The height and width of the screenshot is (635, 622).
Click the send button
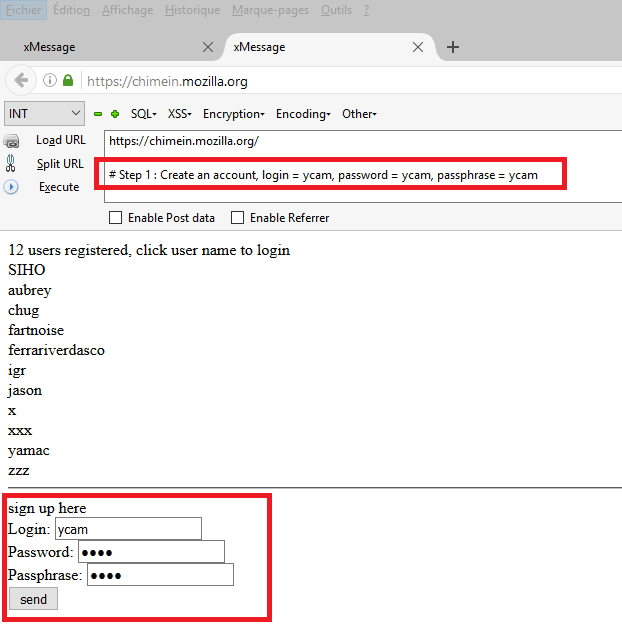(33, 599)
